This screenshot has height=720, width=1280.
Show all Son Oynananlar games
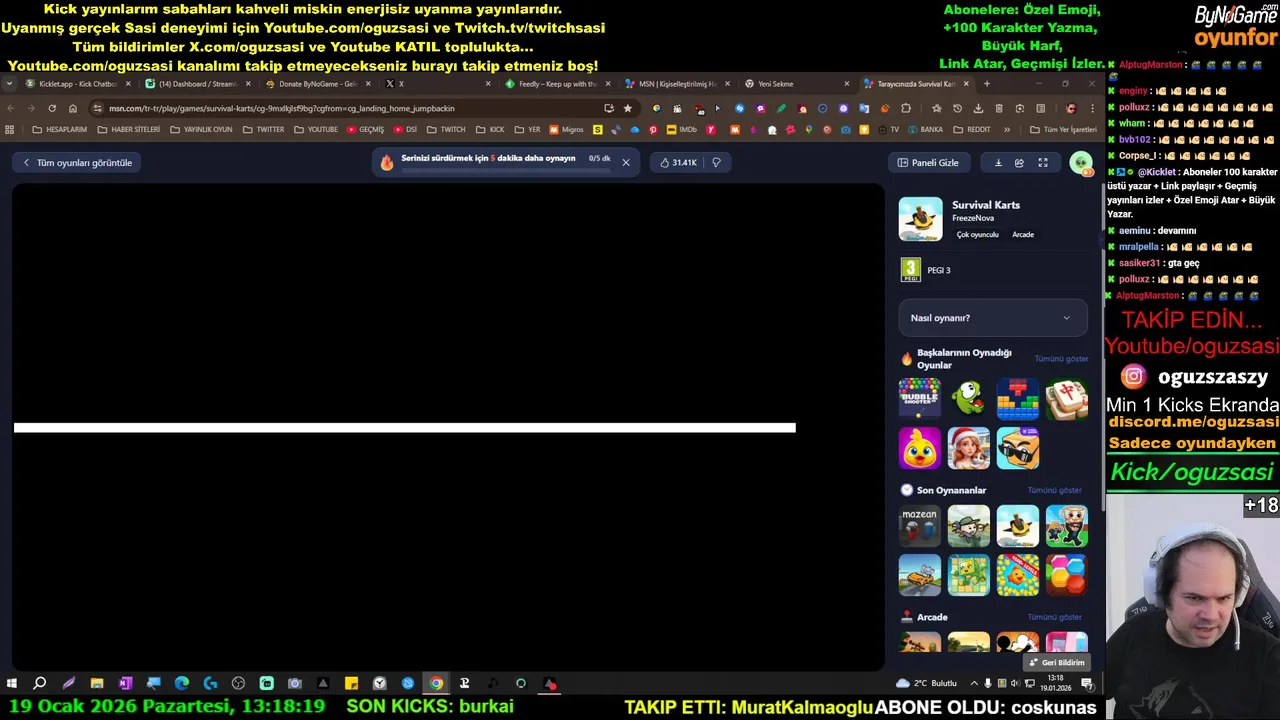pos(1054,490)
